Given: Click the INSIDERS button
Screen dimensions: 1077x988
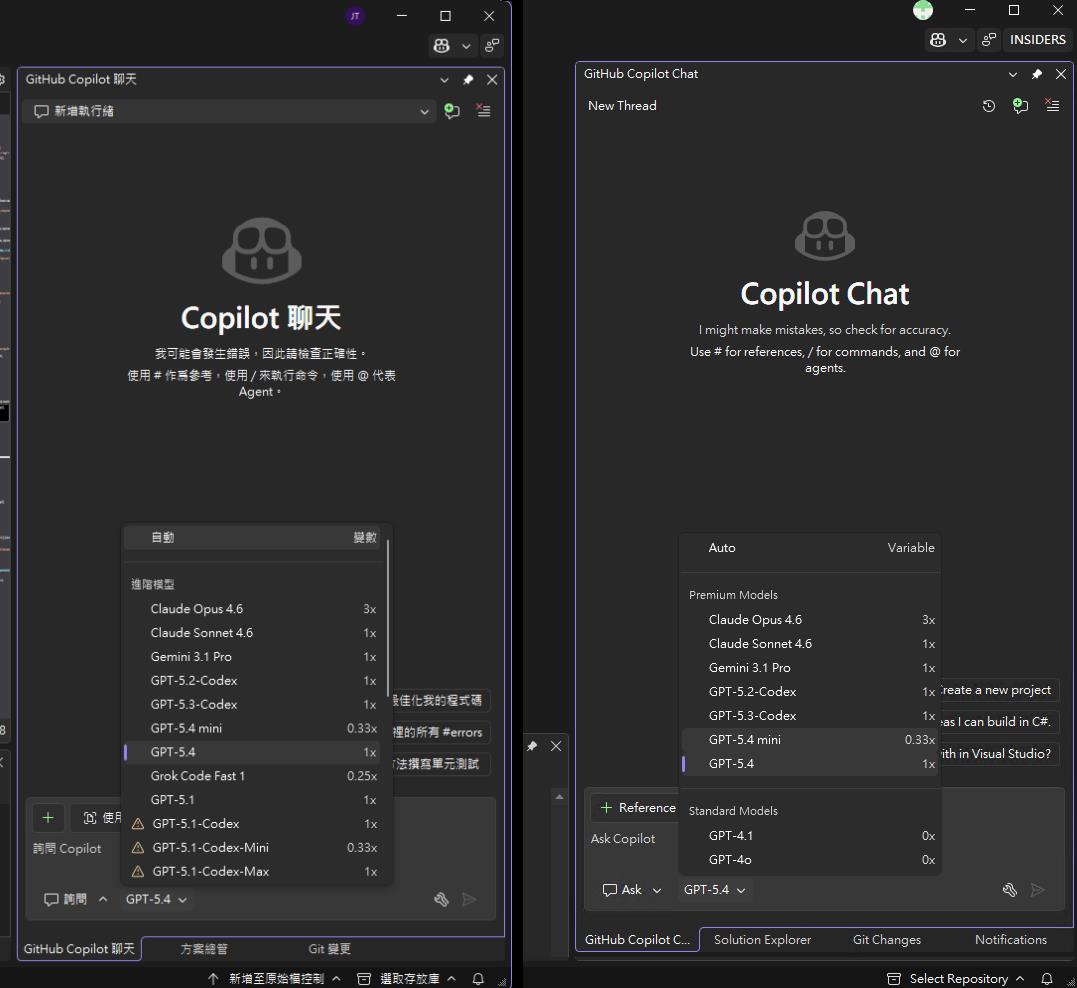Looking at the screenshot, I should pyautogui.click(x=1037, y=40).
